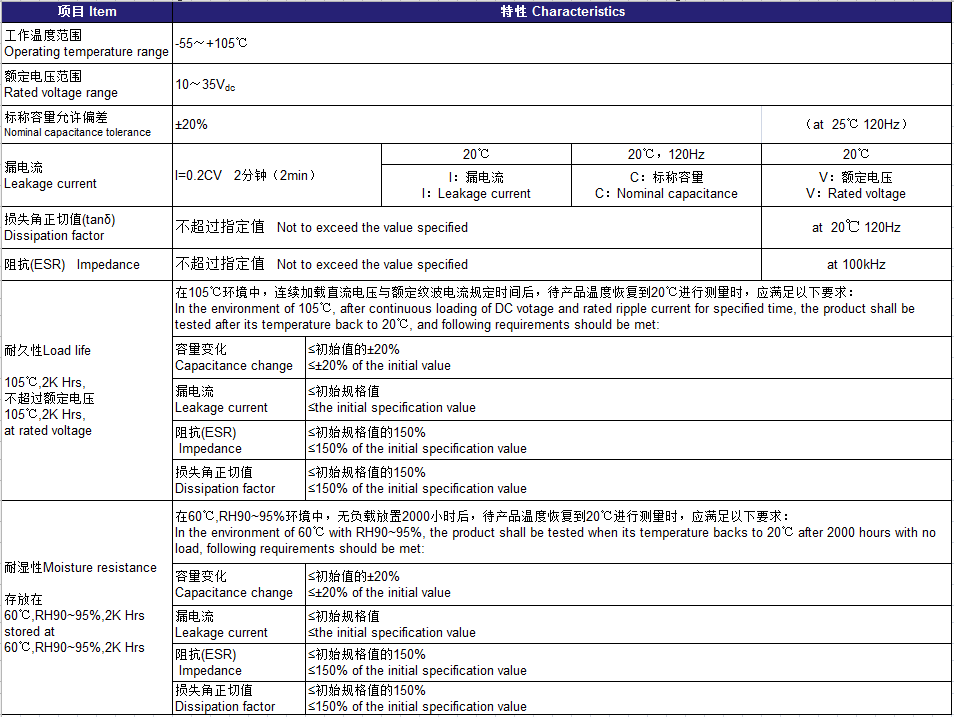The width and height of the screenshot is (954, 717).
Task: Click the "C: Nominal capacitance" definition cell
Action: (x=666, y=186)
